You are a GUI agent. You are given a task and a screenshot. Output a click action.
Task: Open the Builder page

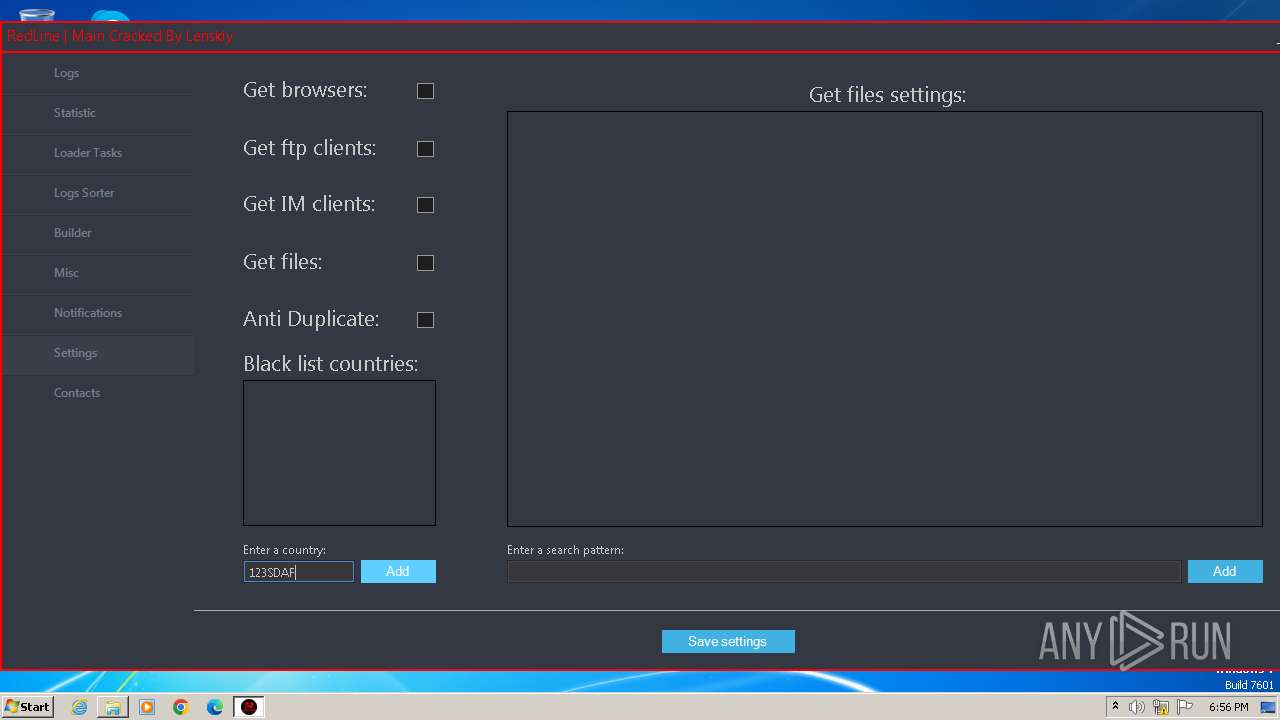(98, 233)
